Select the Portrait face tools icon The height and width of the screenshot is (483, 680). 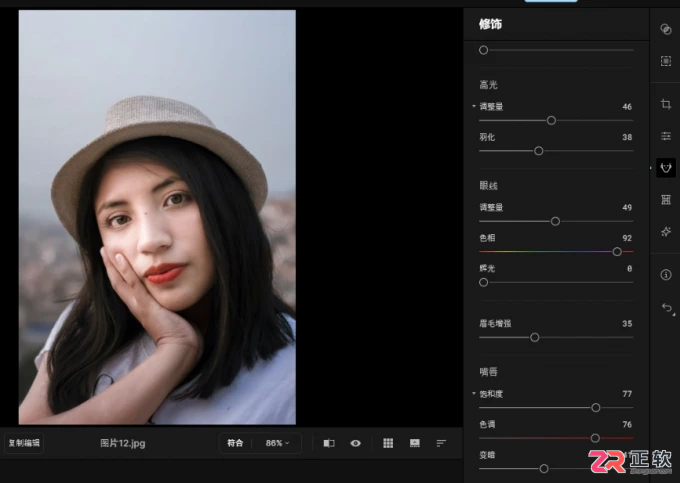(x=666, y=168)
